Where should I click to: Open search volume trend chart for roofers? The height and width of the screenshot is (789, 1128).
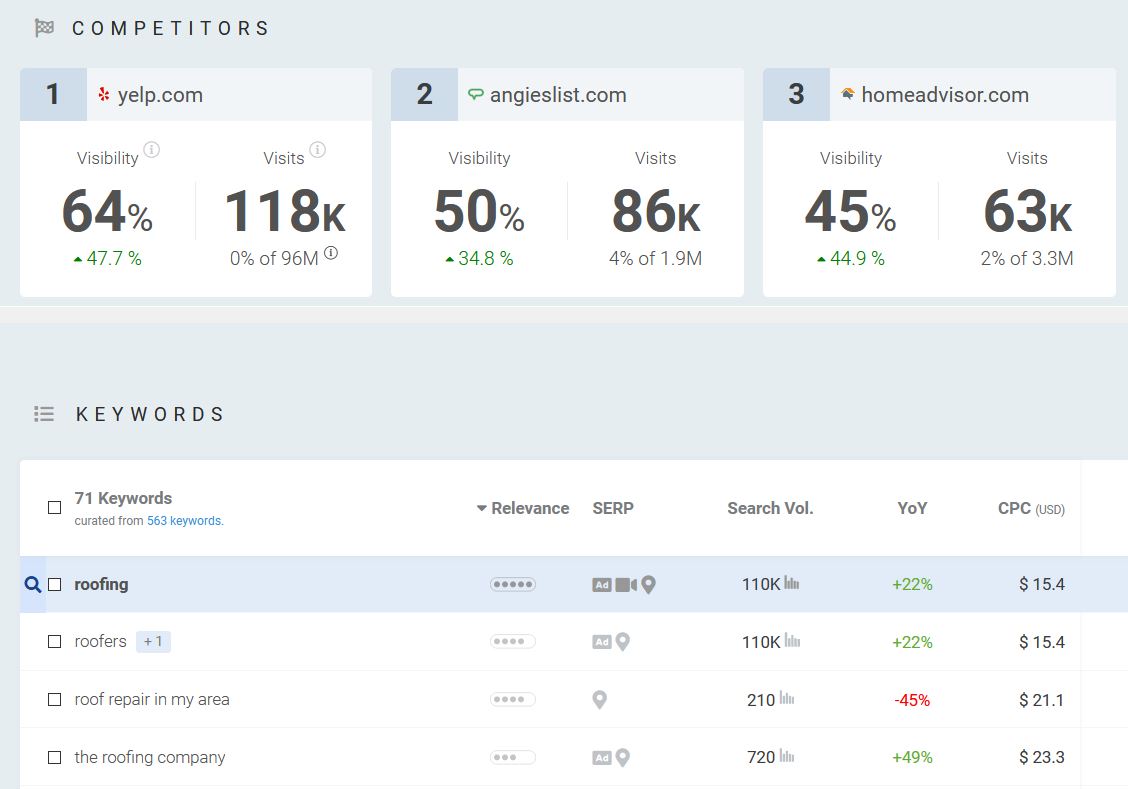(791, 640)
